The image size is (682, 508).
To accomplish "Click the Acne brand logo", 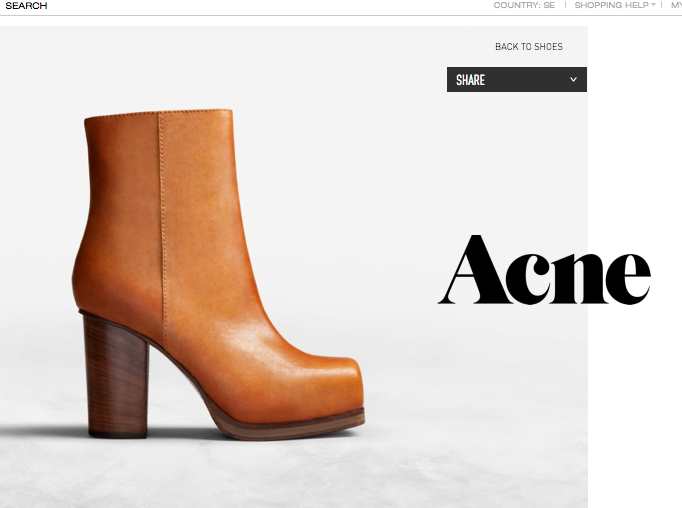I will point(544,270).
